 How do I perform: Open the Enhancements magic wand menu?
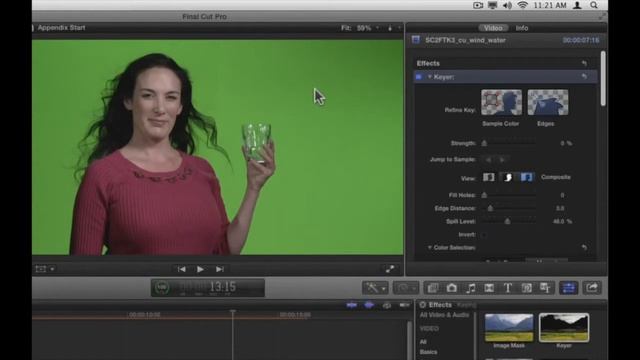375,288
